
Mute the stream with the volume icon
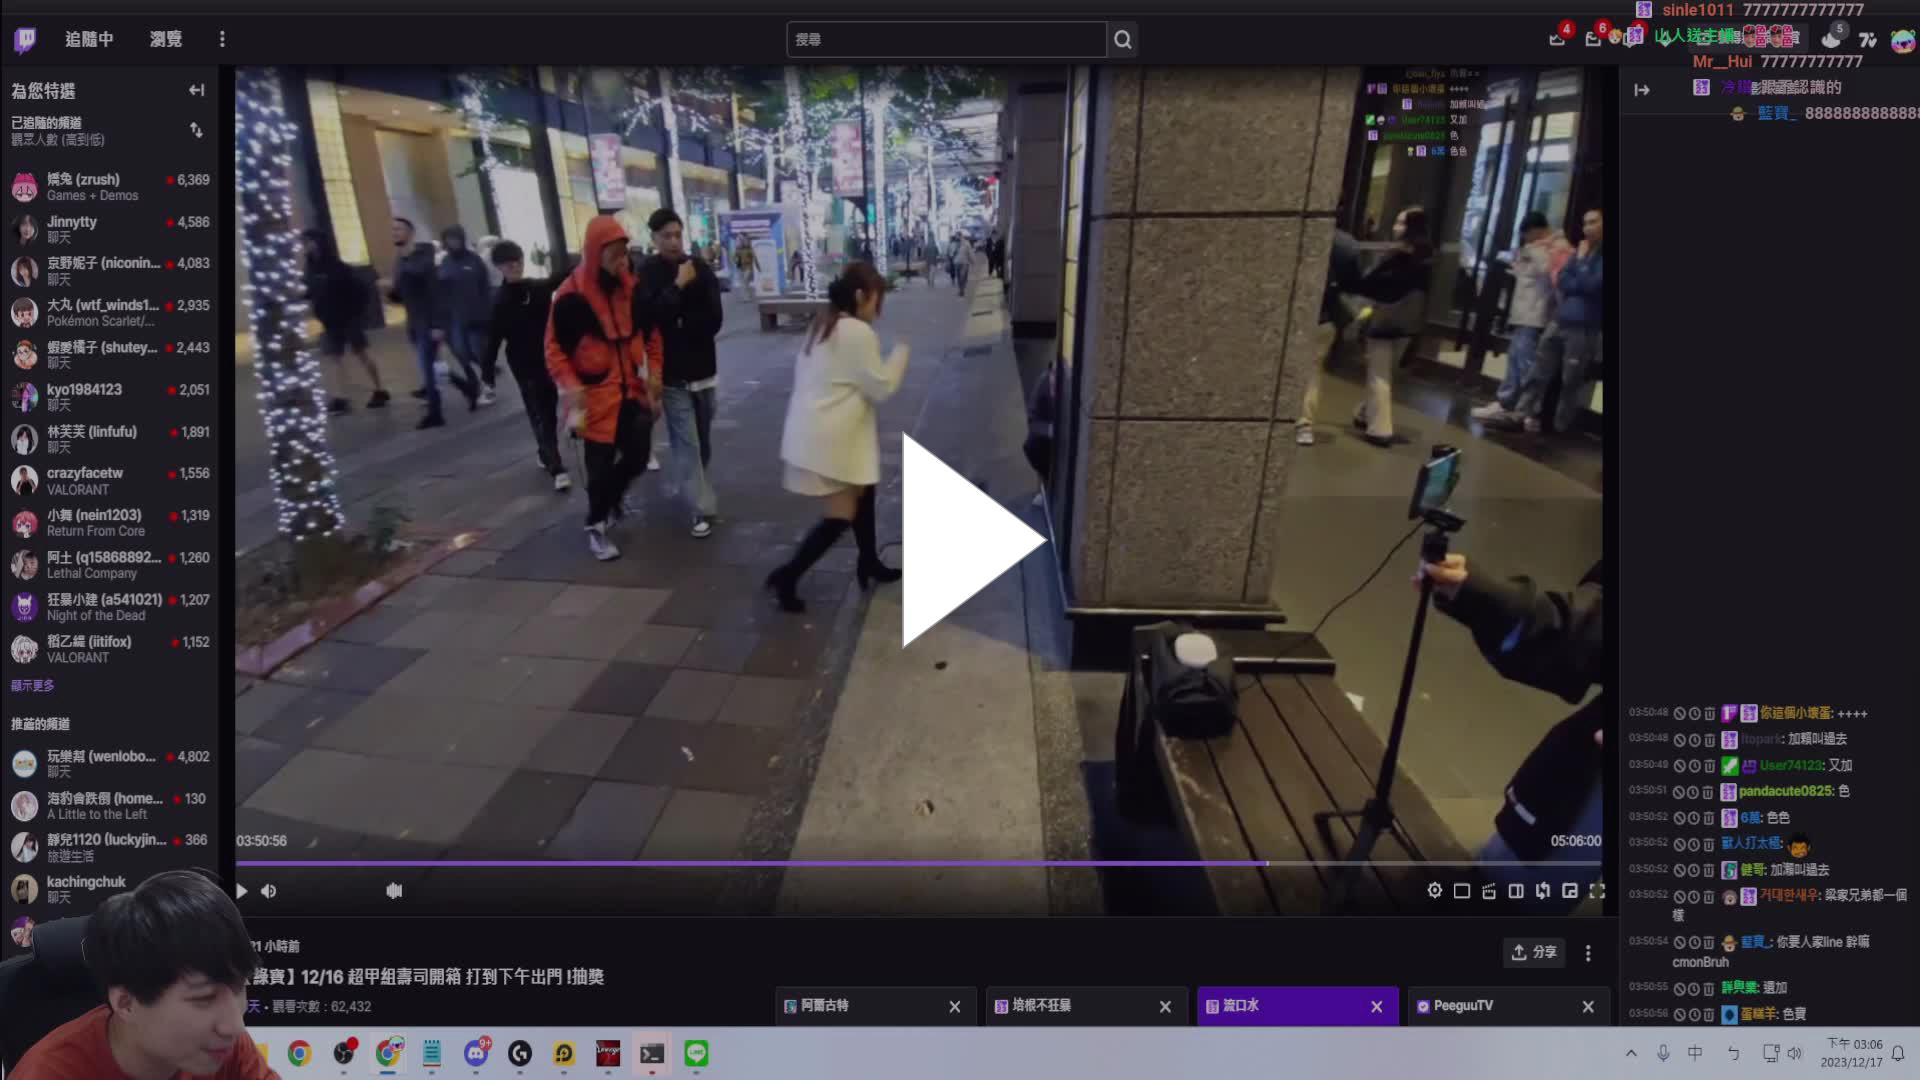pos(268,890)
